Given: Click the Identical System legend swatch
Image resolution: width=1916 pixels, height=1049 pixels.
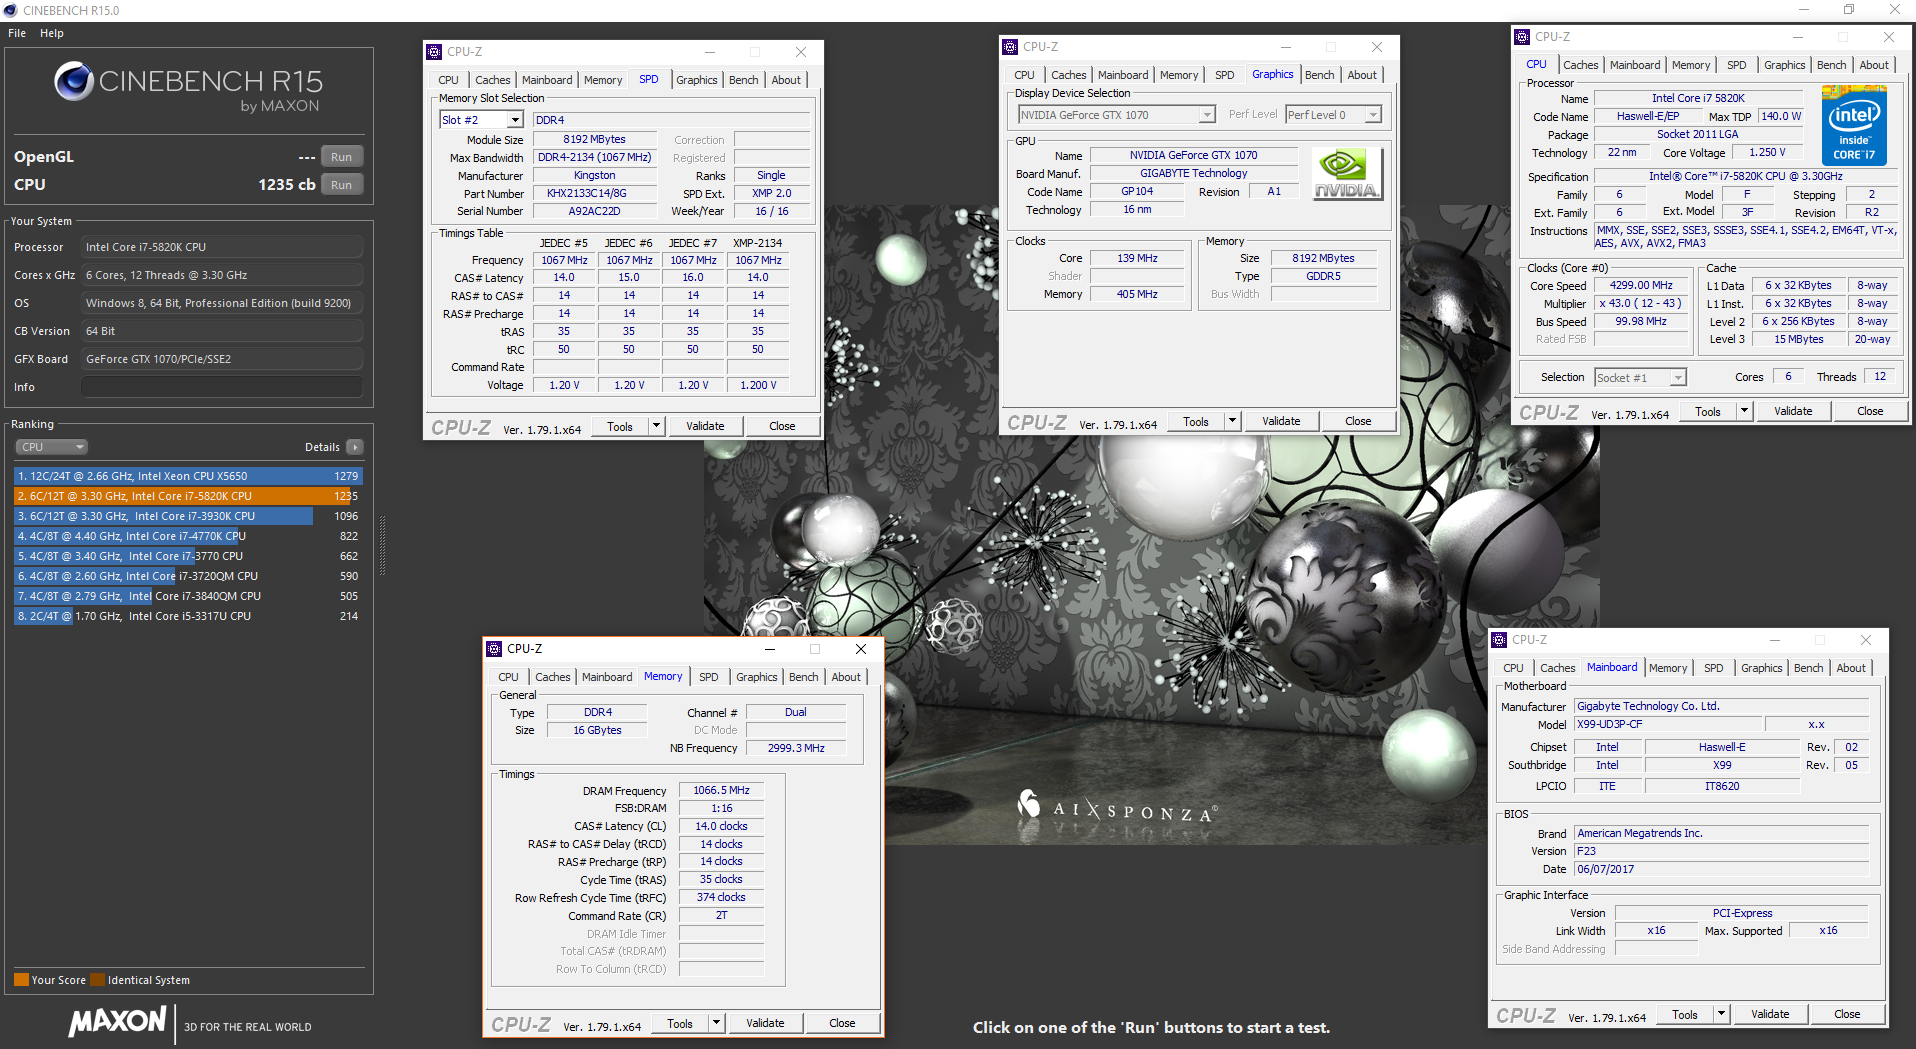Looking at the screenshot, I should [x=97, y=980].
